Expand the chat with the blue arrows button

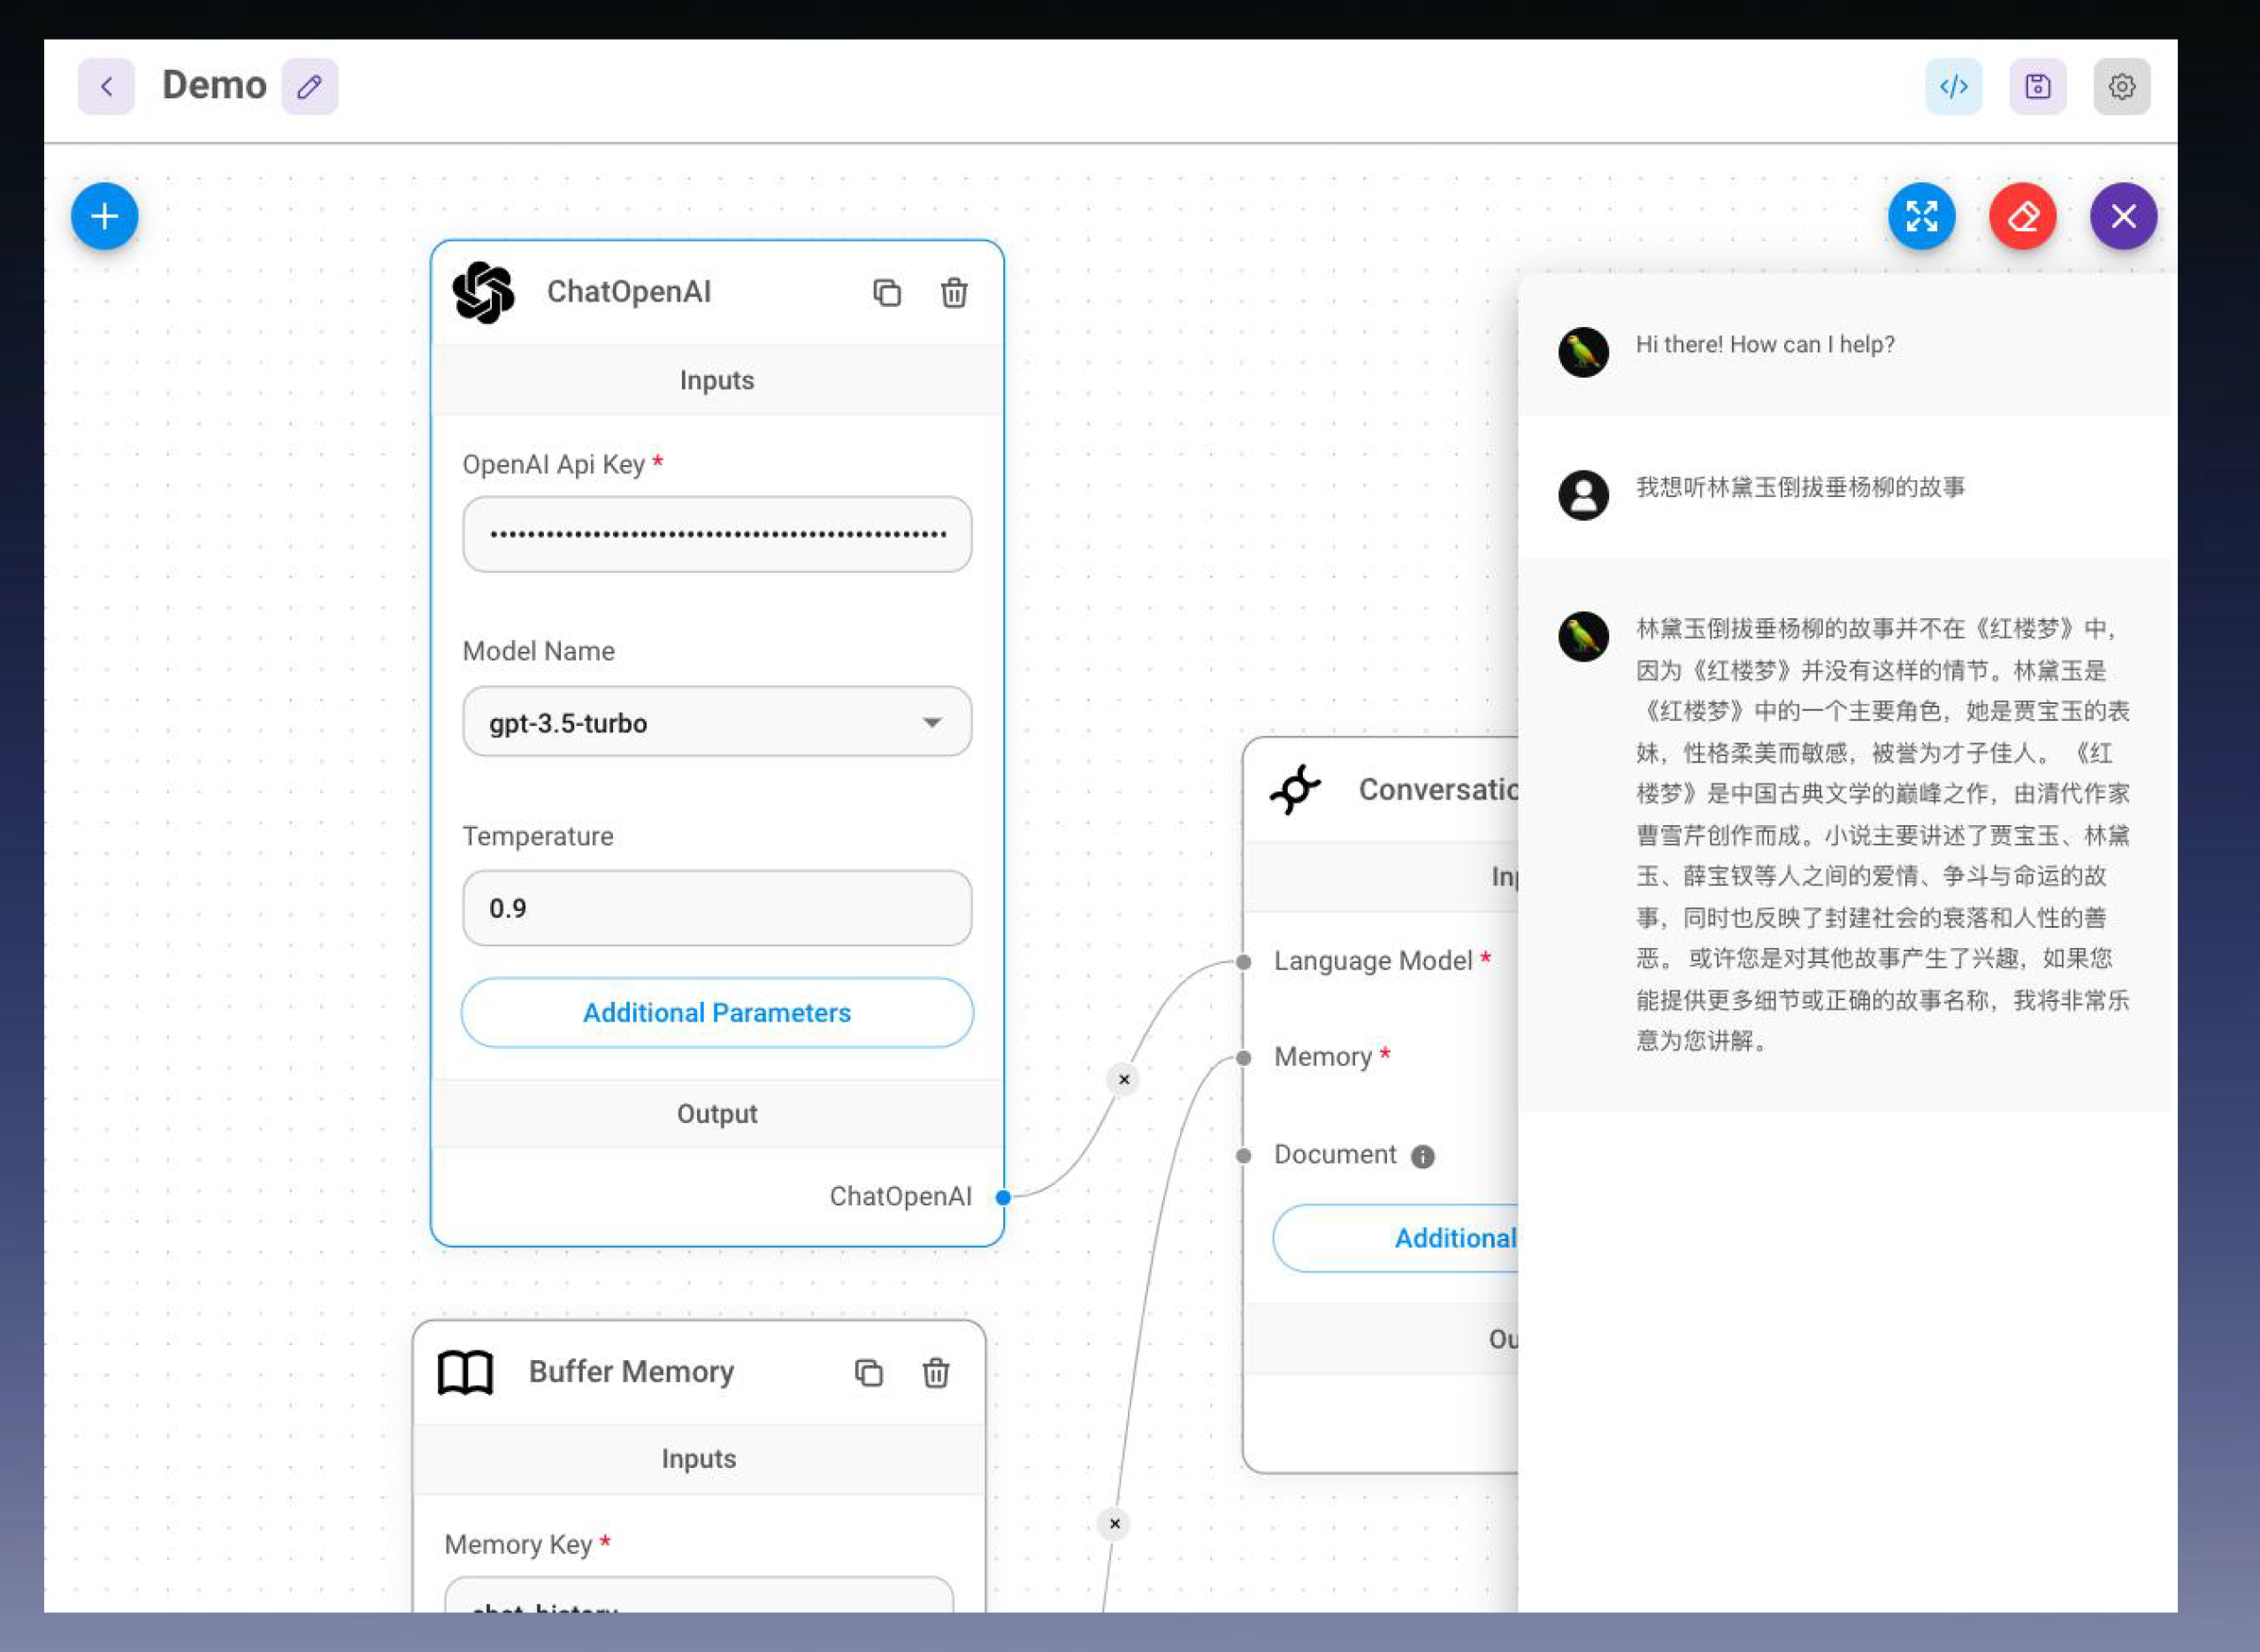click(x=1921, y=216)
